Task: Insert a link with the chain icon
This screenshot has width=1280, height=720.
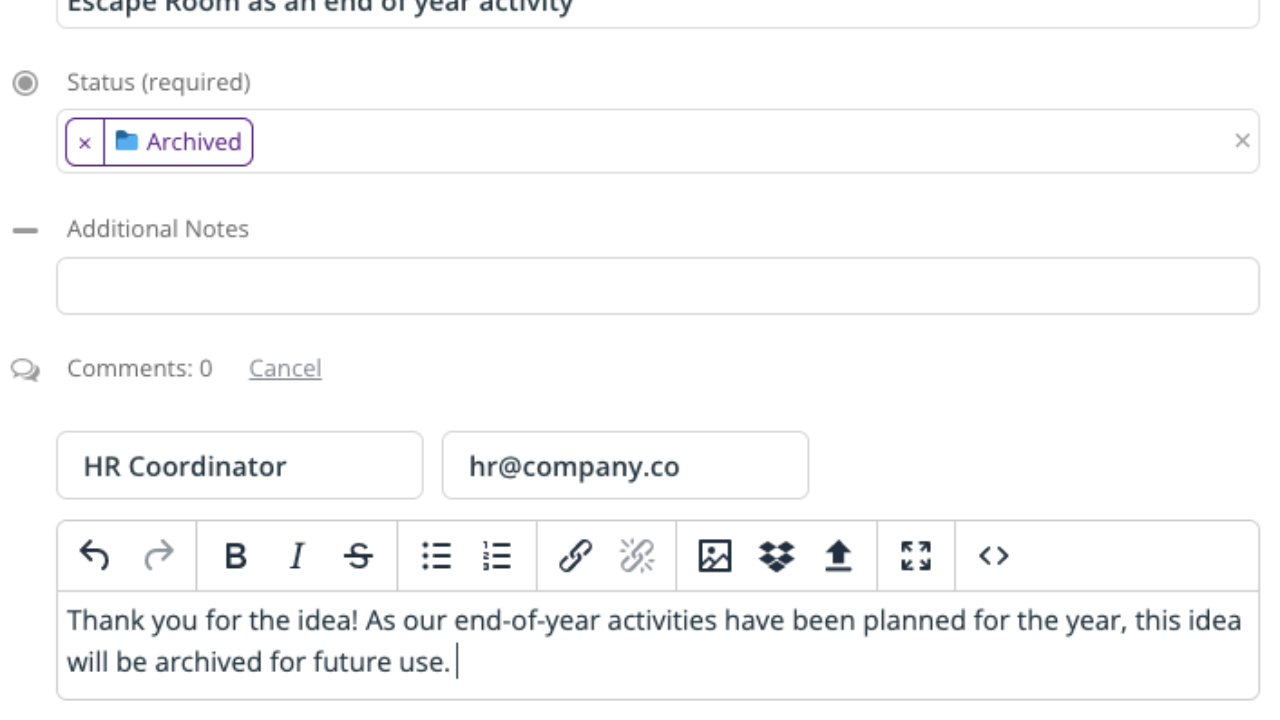Action: 575,555
